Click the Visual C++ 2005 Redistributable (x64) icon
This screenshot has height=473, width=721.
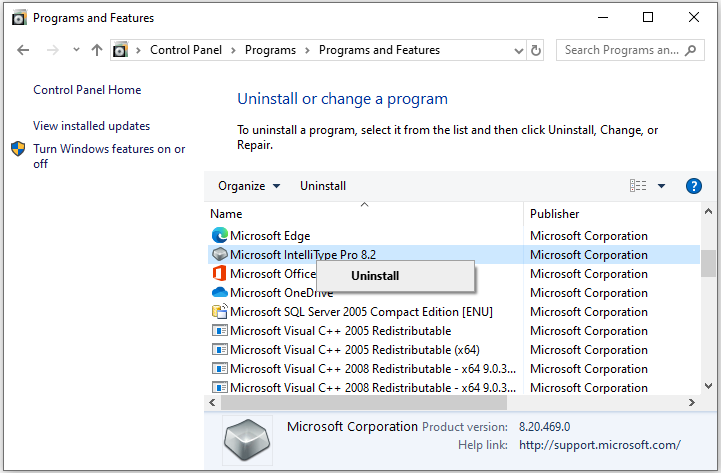[x=220, y=349]
